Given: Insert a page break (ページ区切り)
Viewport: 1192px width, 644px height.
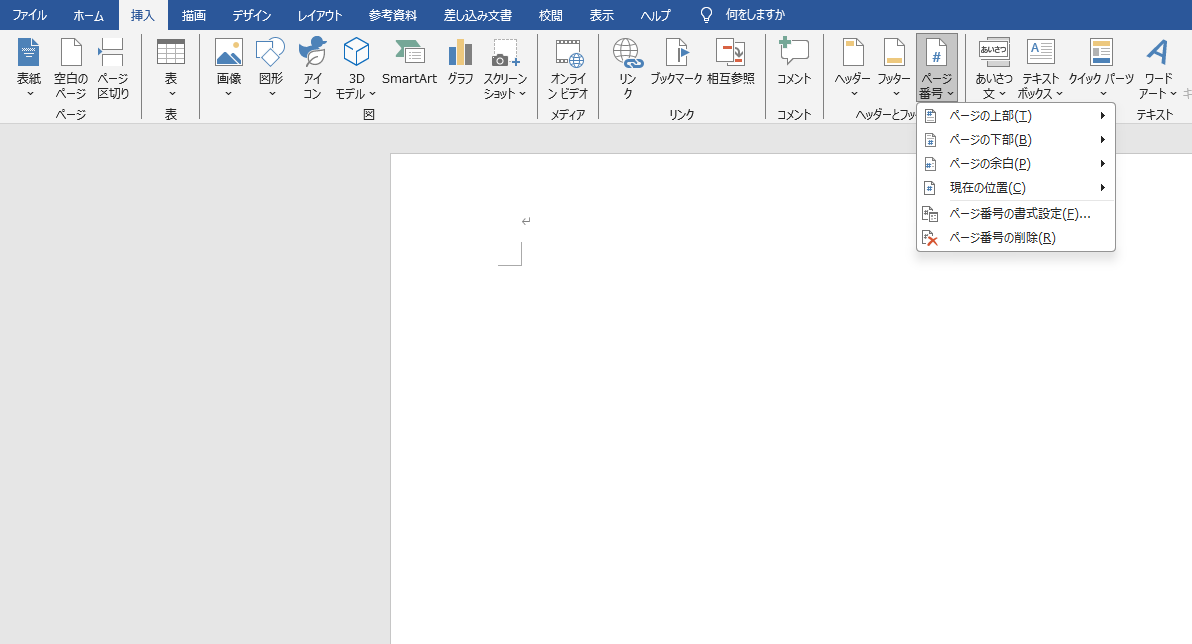Looking at the screenshot, I should (112, 68).
